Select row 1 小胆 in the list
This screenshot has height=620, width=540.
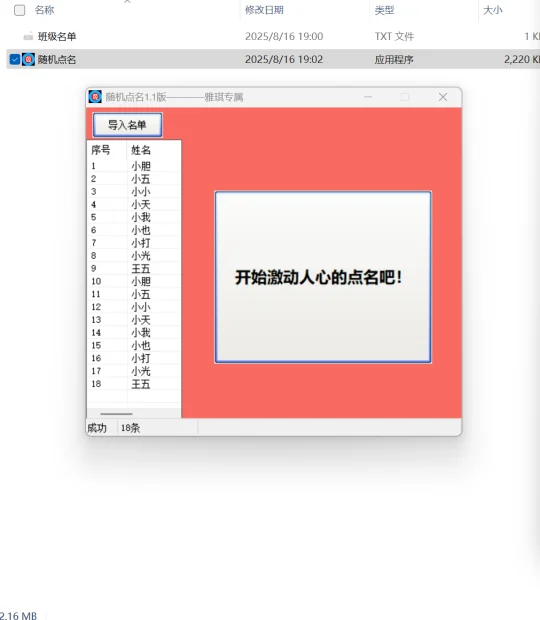[x=134, y=166]
